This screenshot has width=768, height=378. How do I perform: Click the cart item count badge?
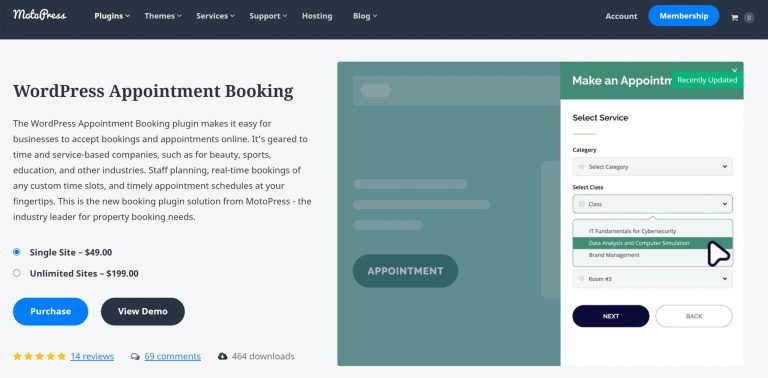tap(749, 18)
